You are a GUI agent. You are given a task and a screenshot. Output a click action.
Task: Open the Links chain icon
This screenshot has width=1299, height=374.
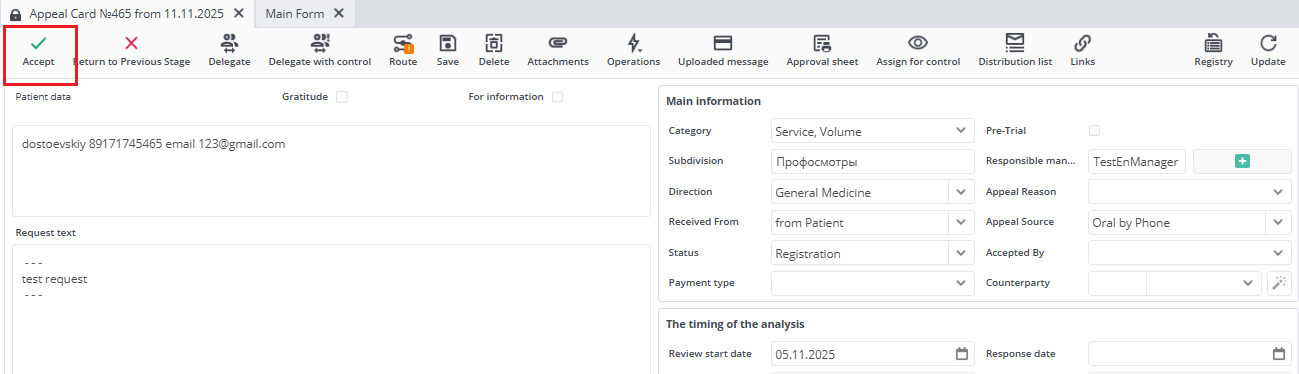1082,43
